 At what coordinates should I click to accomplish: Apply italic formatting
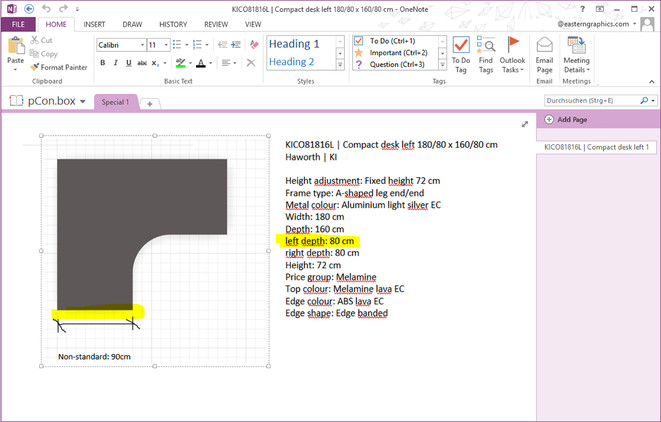(116, 63)
